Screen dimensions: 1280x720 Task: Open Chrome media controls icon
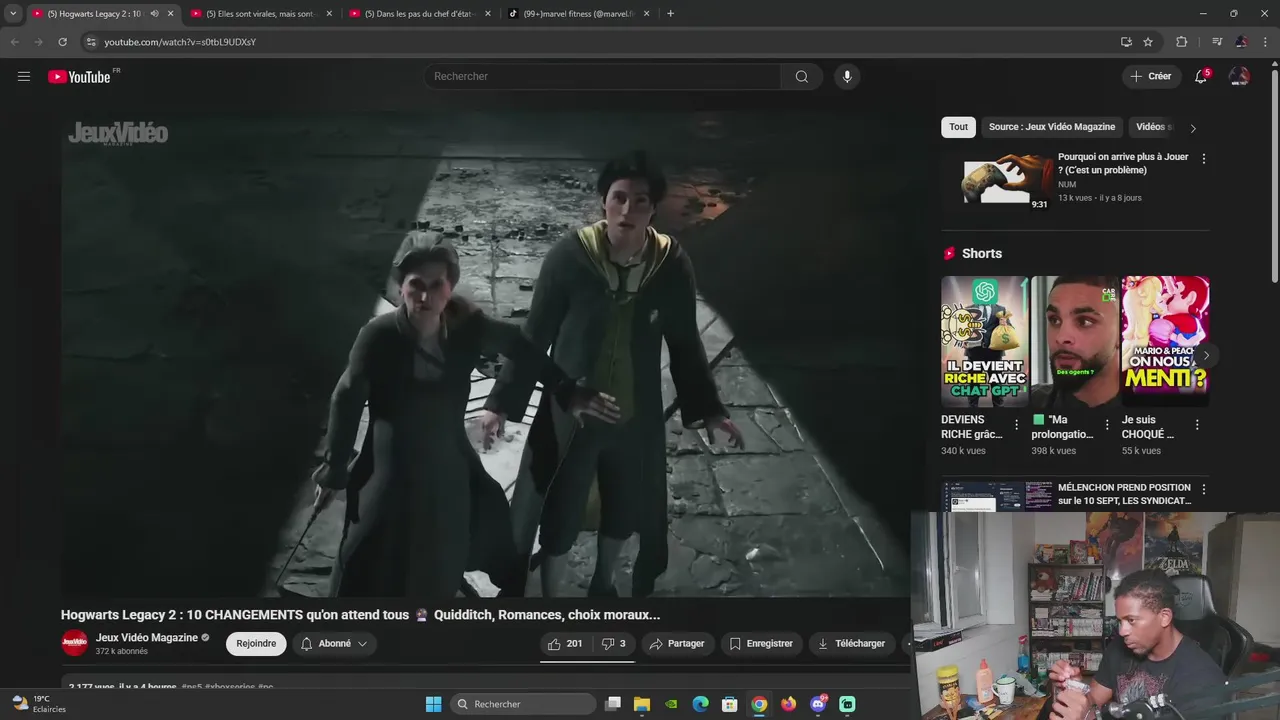tap(1217, 42)
